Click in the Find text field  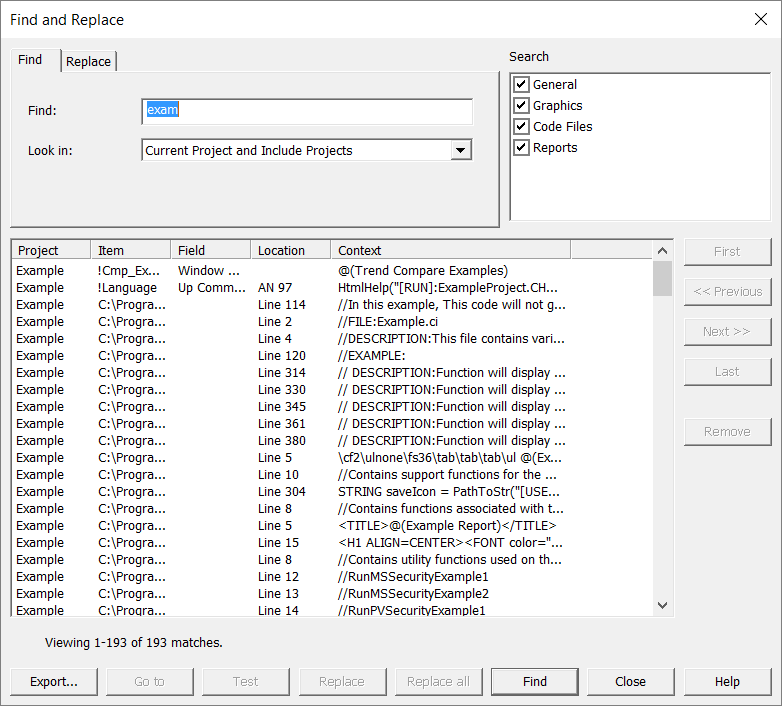[307, 111]
